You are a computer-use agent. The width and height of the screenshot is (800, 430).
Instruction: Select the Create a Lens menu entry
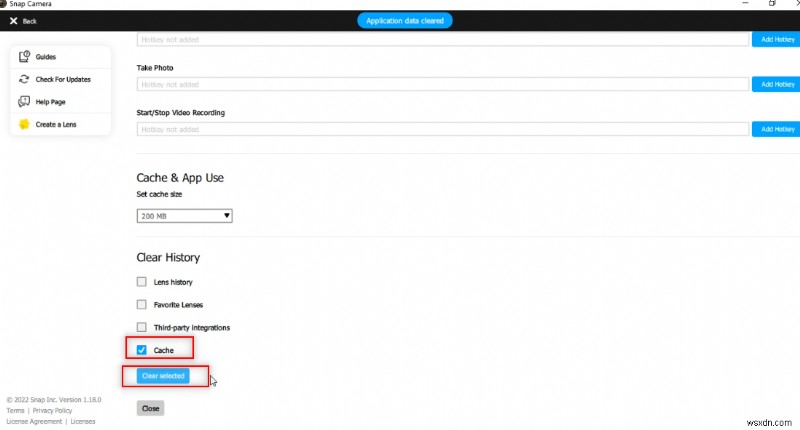[61, 124]
